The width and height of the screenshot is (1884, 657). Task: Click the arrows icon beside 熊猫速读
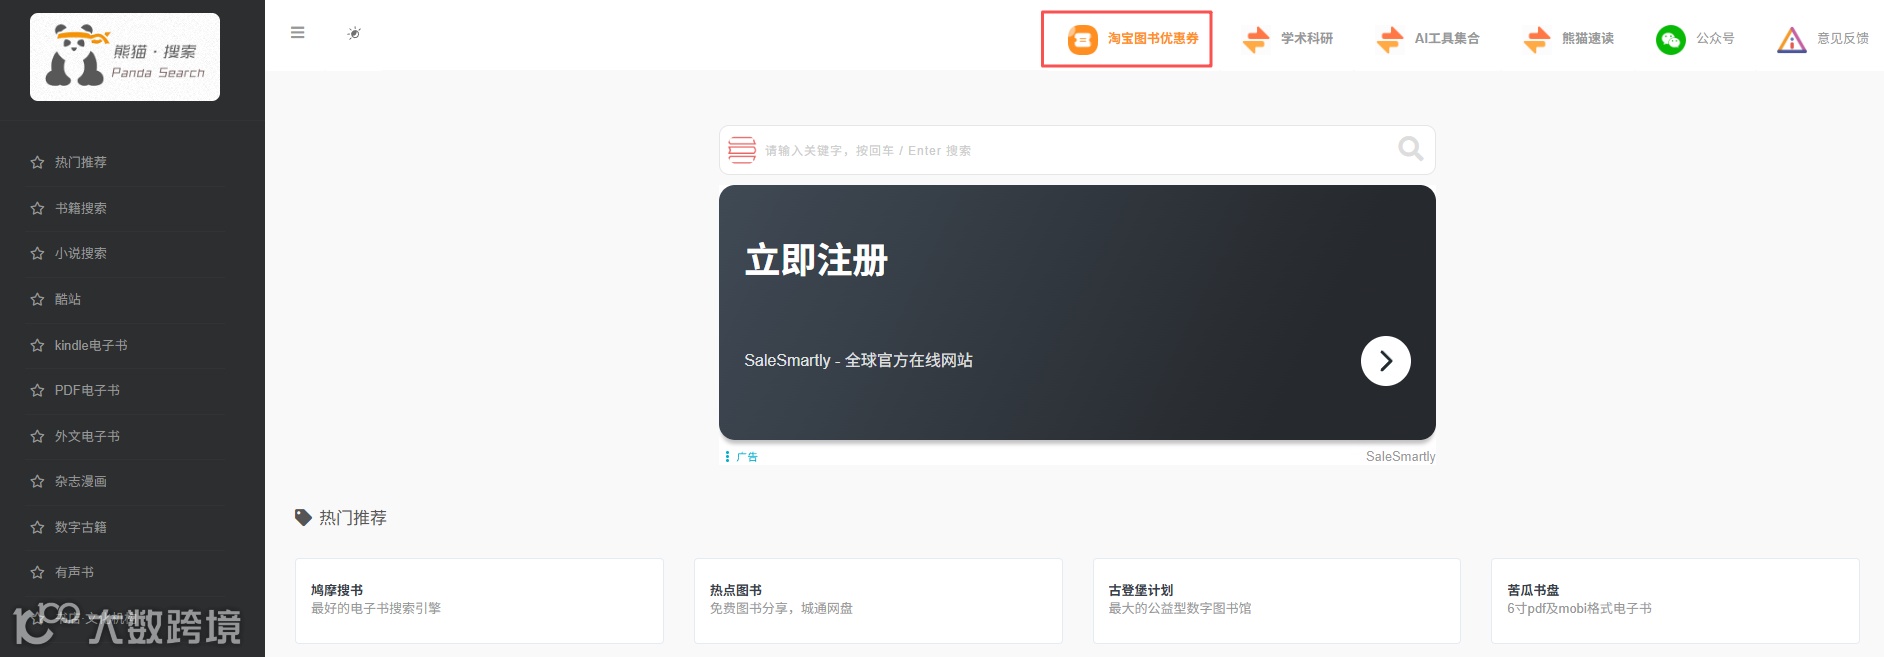pyautogui.click(x=1536, y=39)
